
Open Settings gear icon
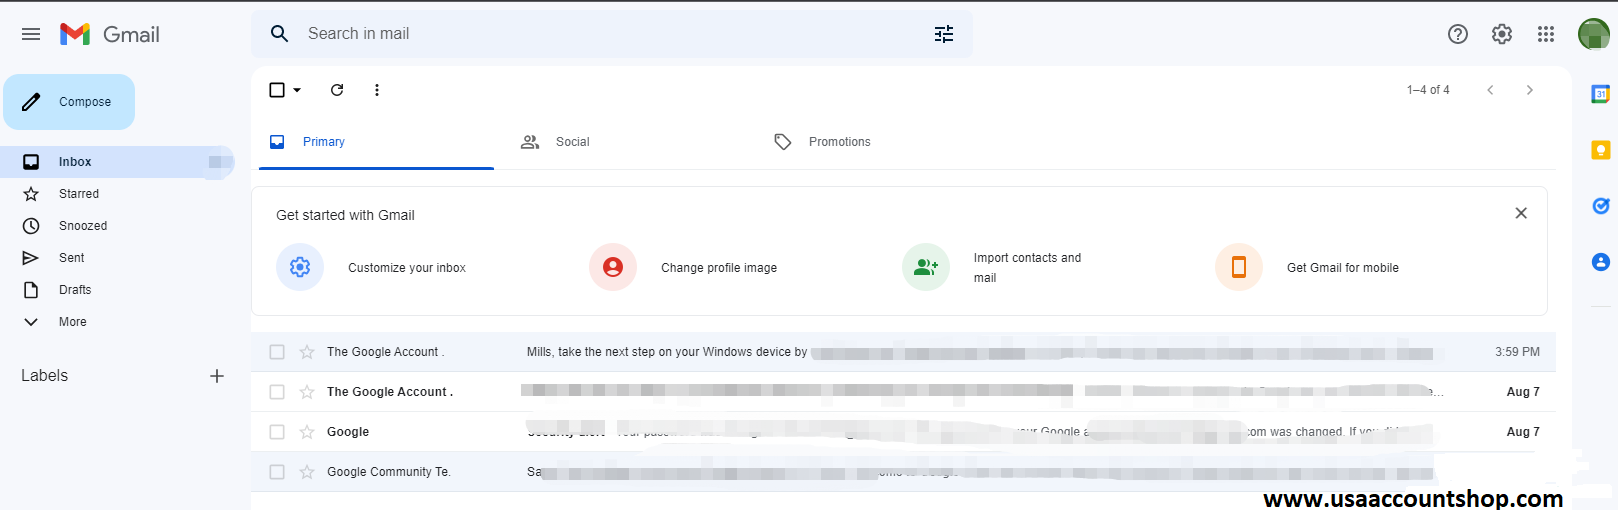(1502, 34)
